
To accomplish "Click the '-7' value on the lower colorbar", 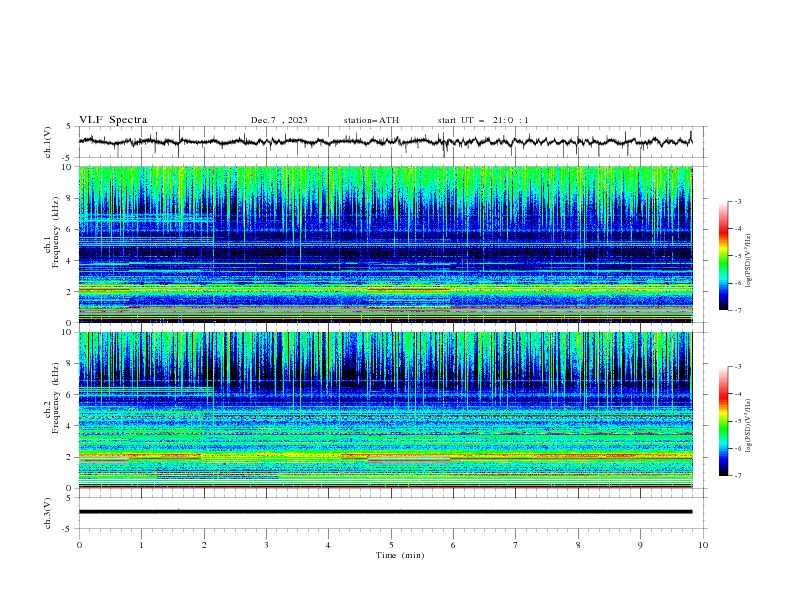I will point(737,475).
